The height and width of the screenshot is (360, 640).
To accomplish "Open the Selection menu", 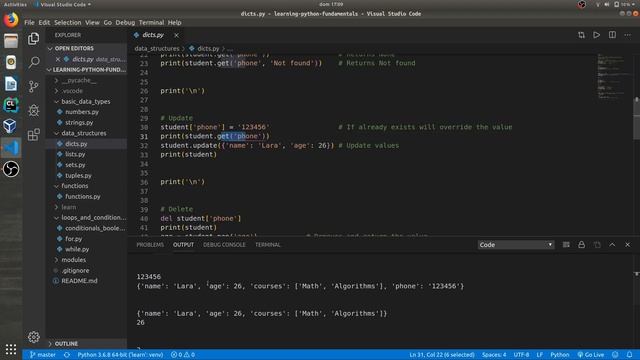I will pos(68,22).
